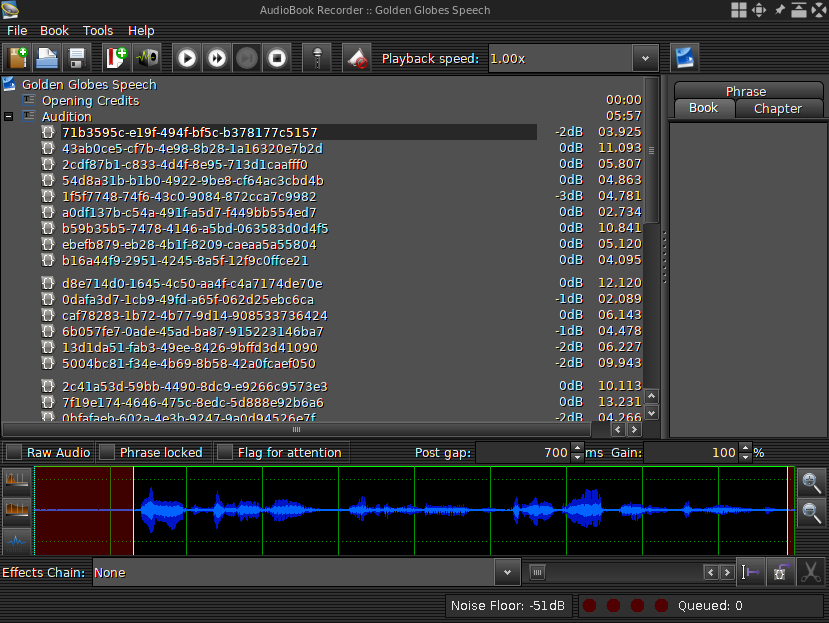Select phrase 43ab0ce5-cf7b-4e98-8b28-1a16320e7b2d
The image size is (829, 623).
[x=192, y=149]
